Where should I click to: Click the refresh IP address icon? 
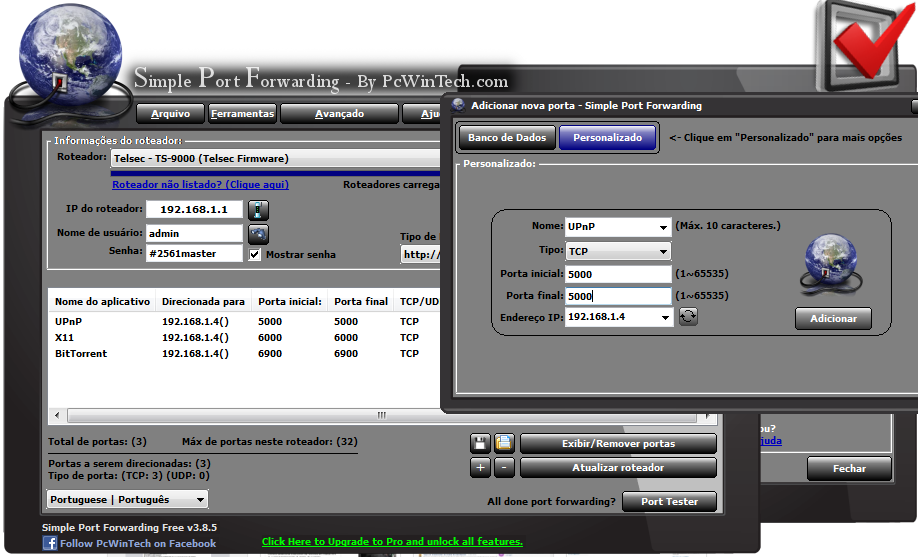point(688,317)
